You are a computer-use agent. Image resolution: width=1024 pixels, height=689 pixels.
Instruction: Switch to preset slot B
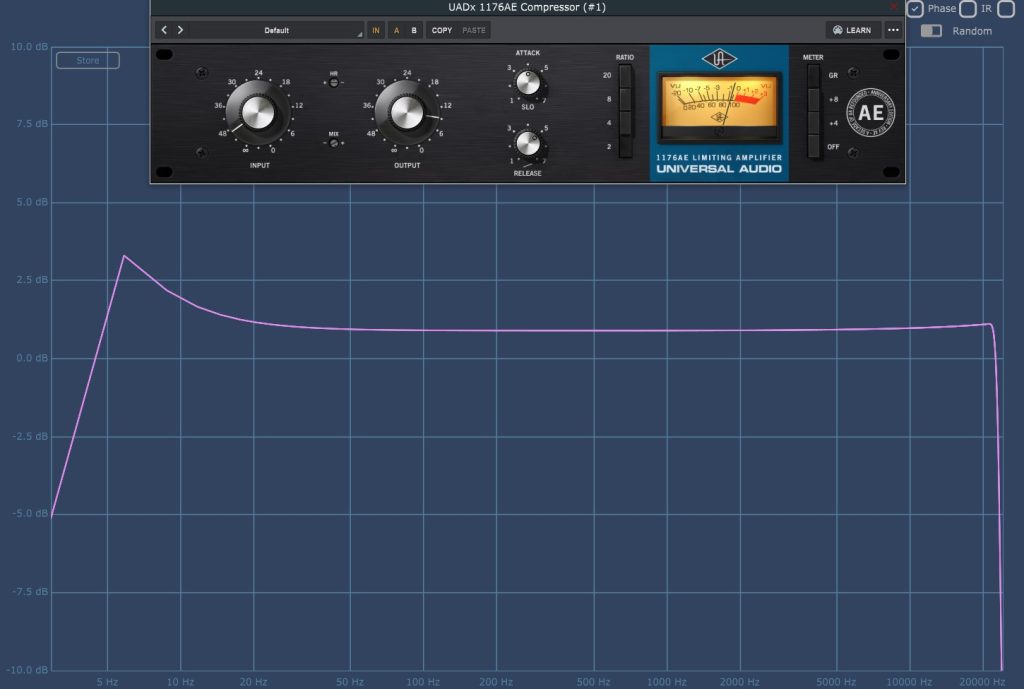[414, 30]
